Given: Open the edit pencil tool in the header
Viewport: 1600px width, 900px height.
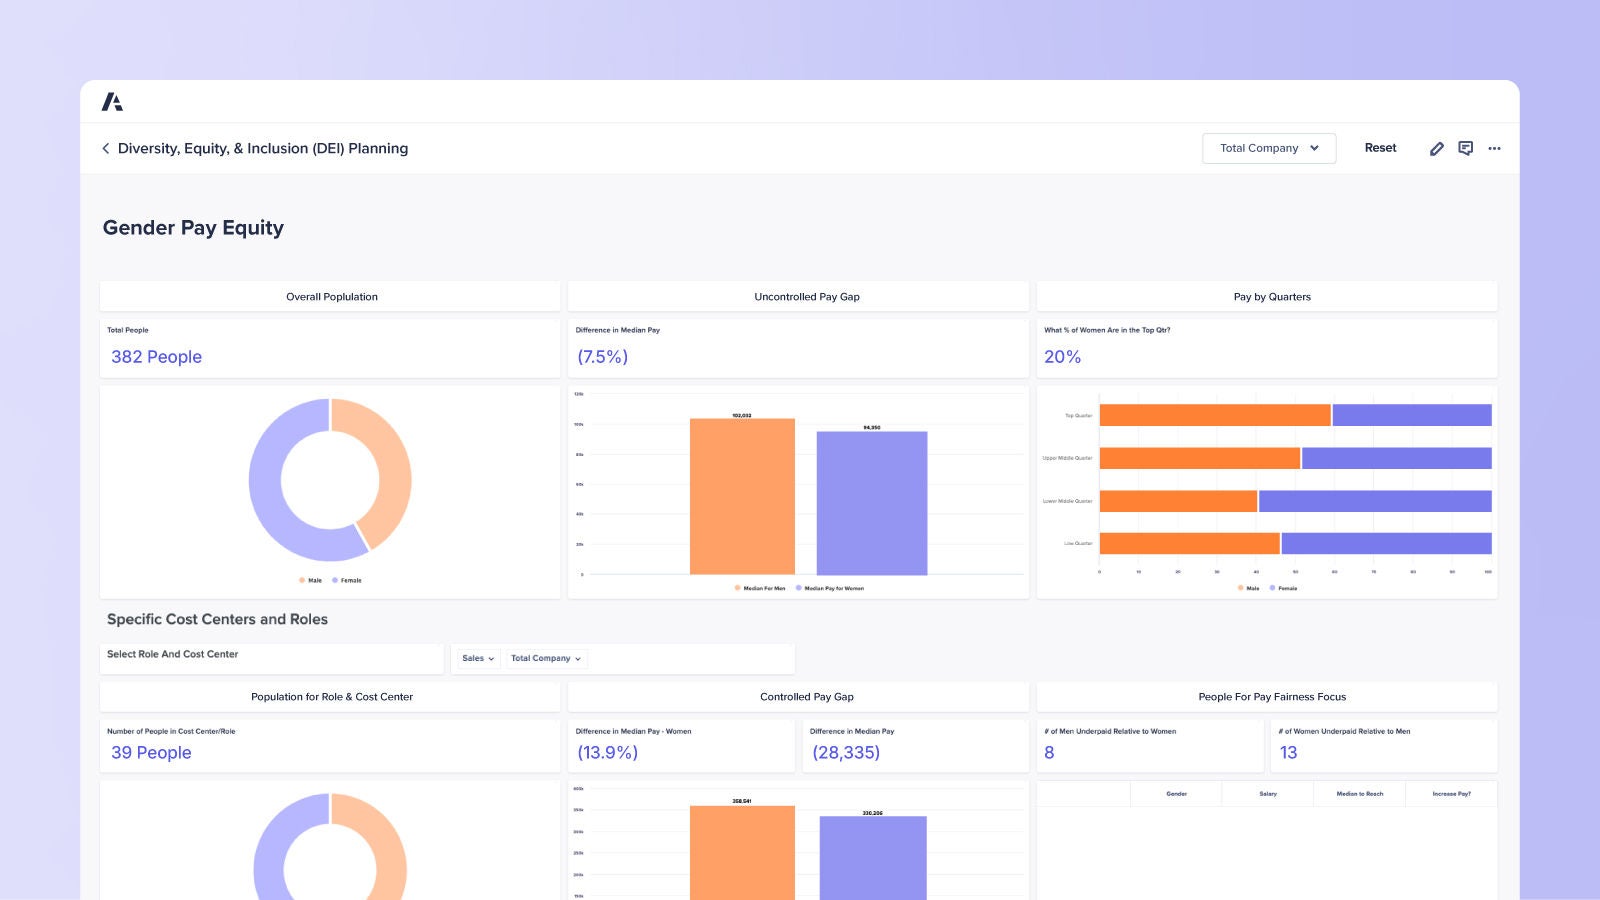Looking at the screenshot, I should (1437, 148).
